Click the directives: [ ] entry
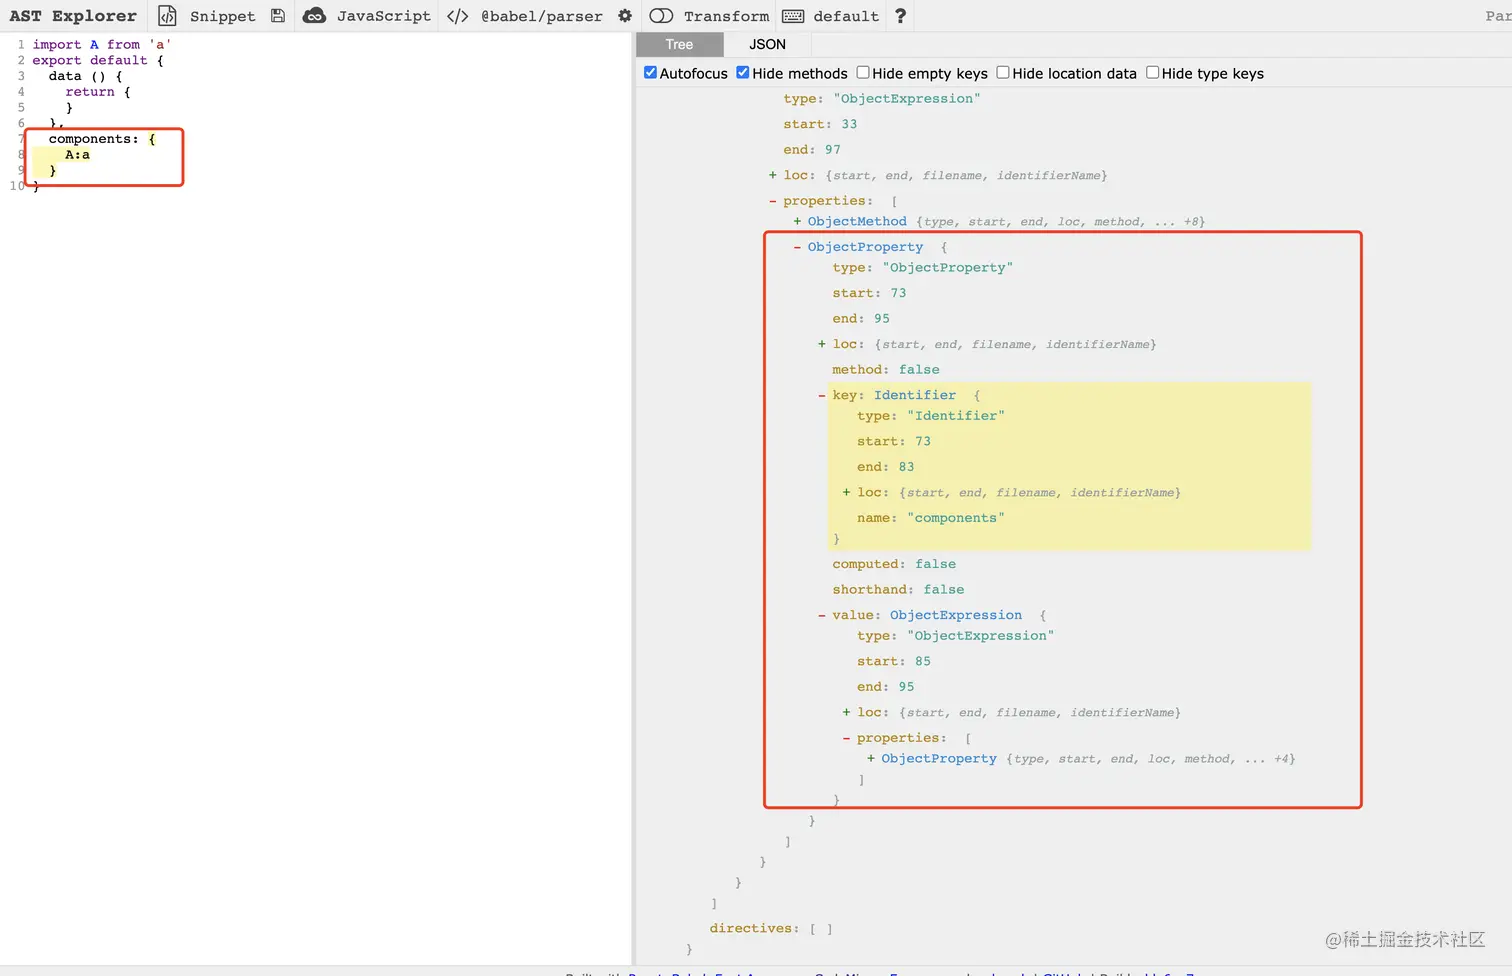Screen dimensions: 1512x976 click(x=771, y=929)
